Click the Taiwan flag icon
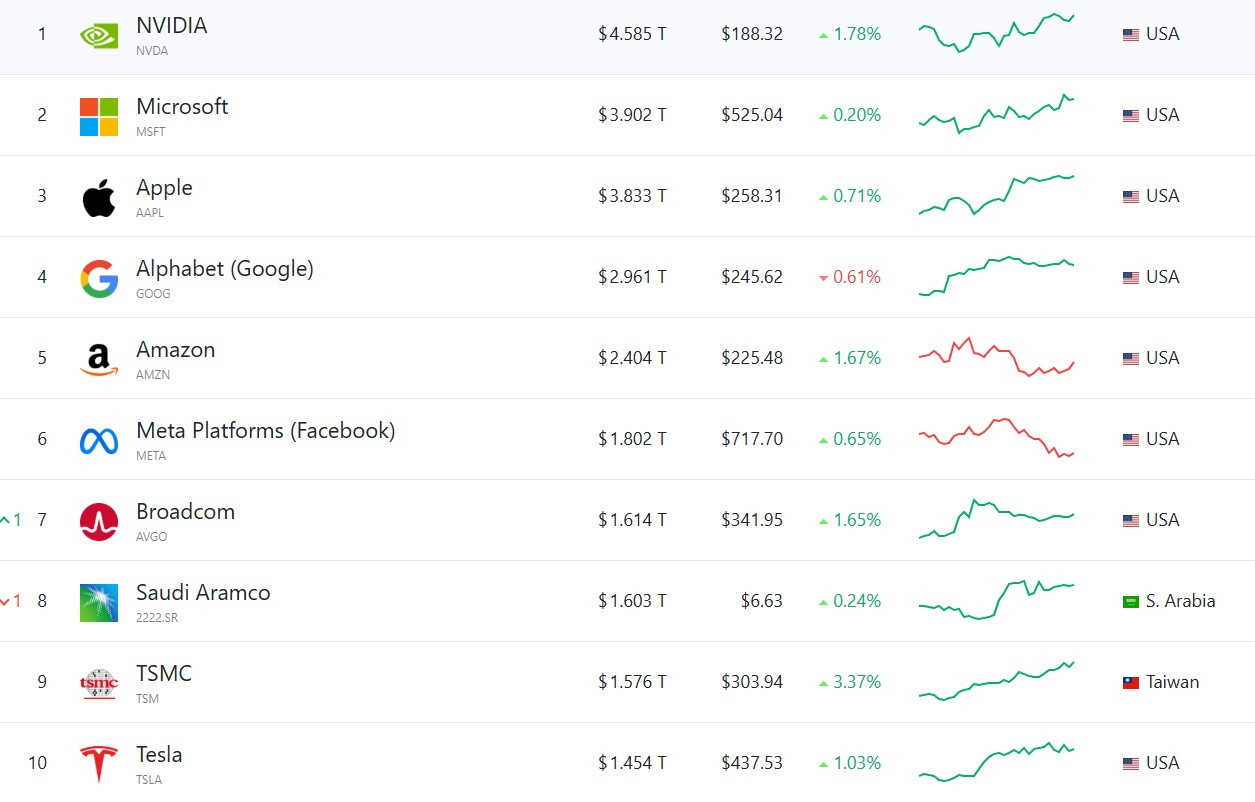 (x=1131, y=683)
